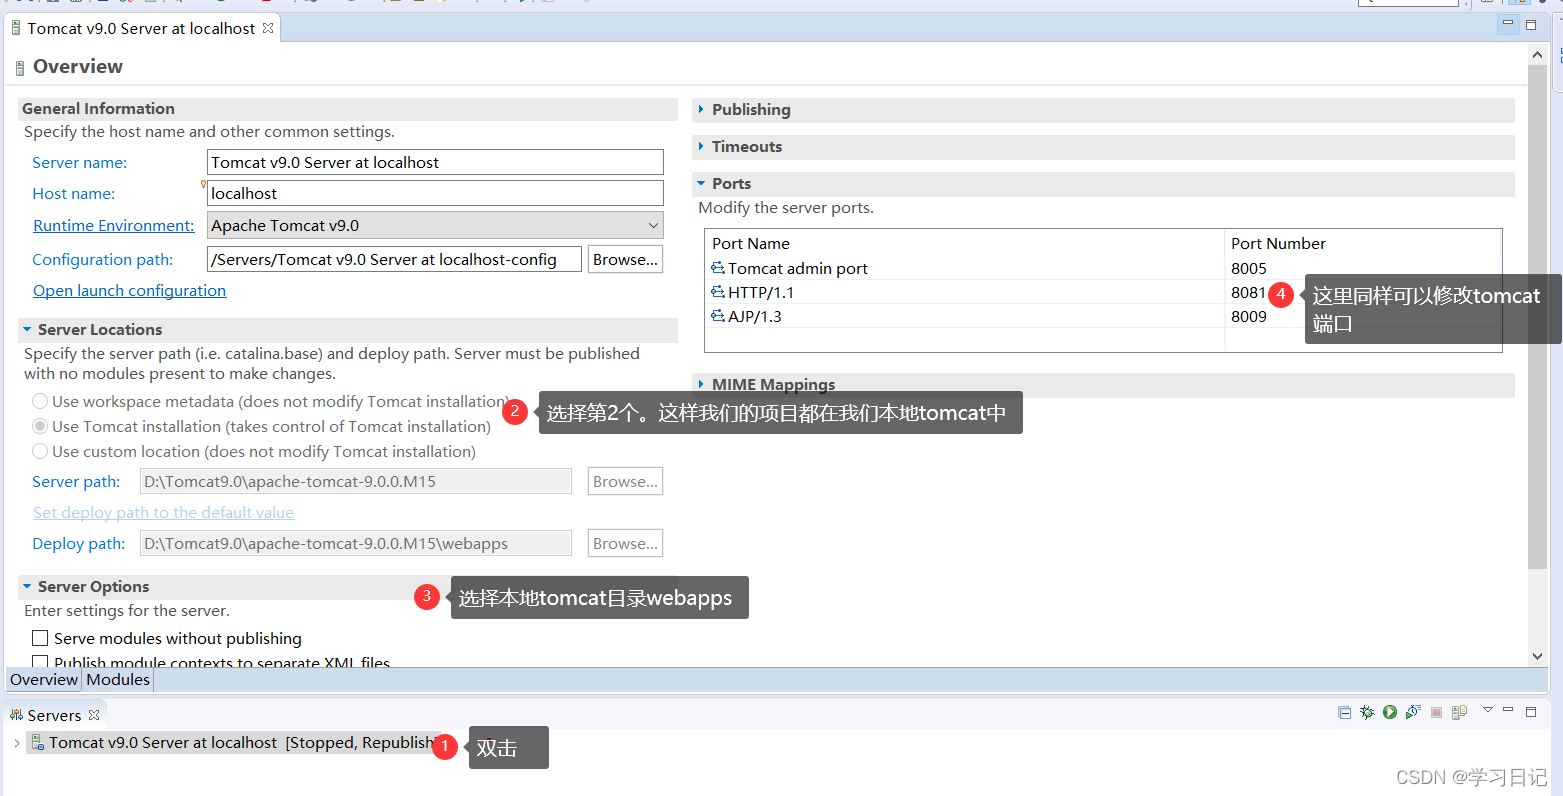Click Server path text field

pos(355,481)
